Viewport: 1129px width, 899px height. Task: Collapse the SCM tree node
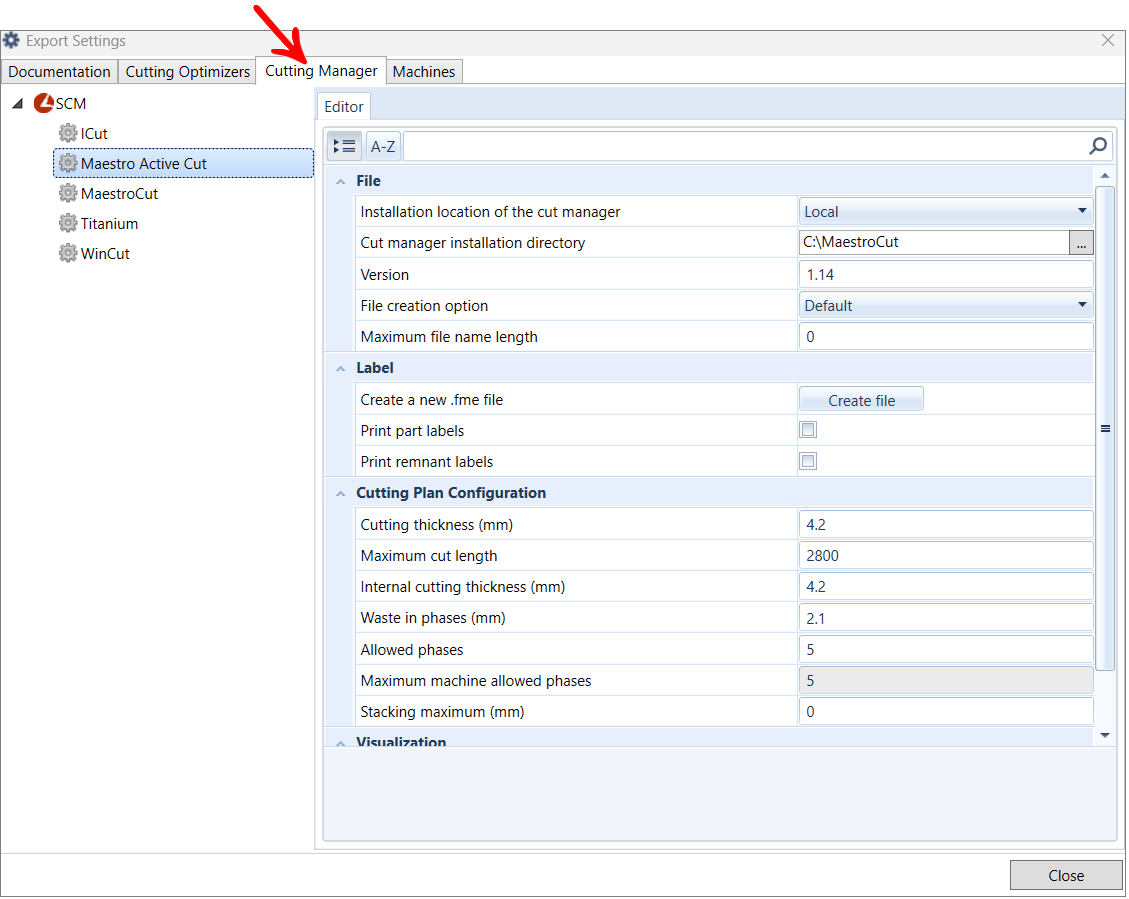coord(18,104)
